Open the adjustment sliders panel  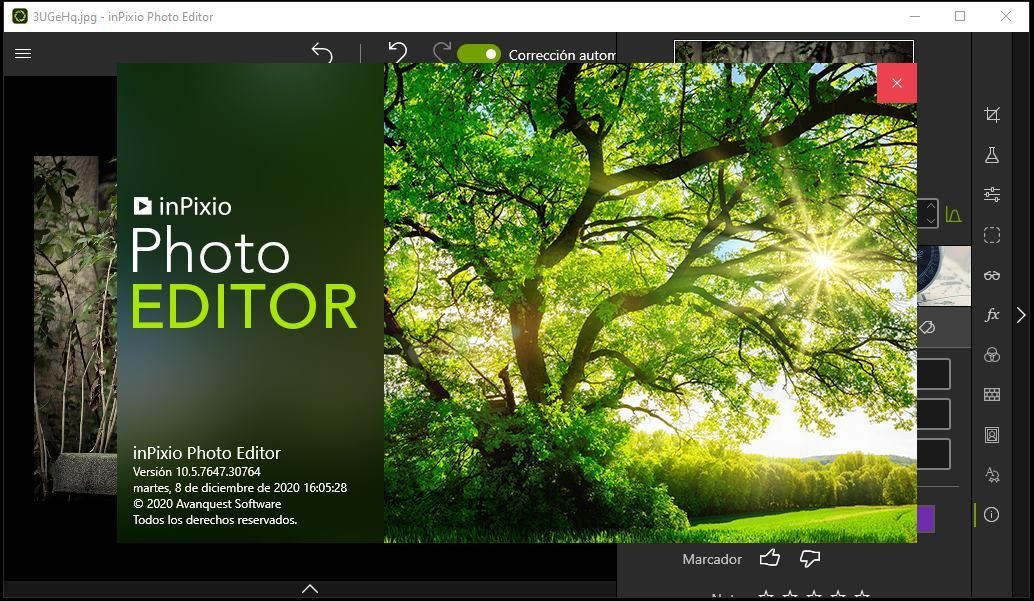click(992, 195)
